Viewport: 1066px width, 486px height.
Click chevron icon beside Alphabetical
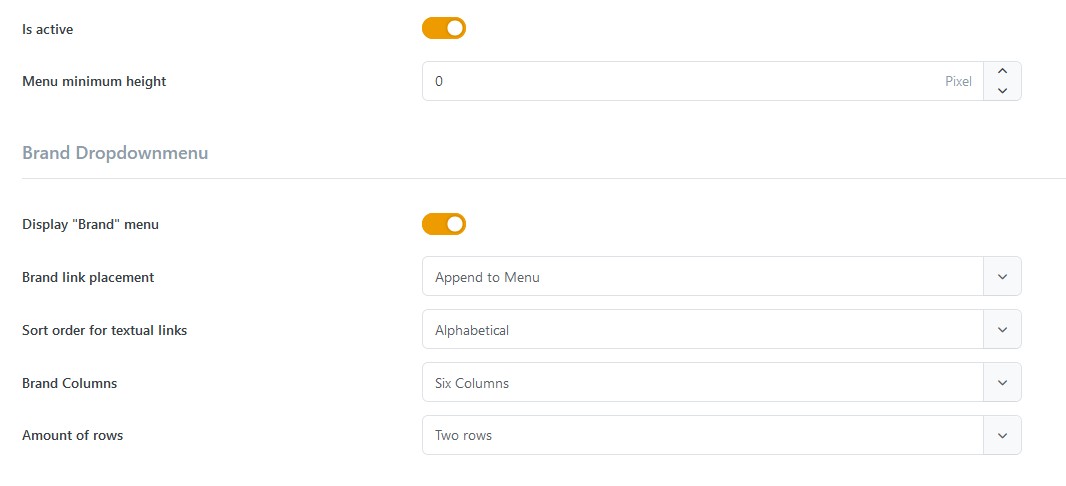pos(1002,330)
